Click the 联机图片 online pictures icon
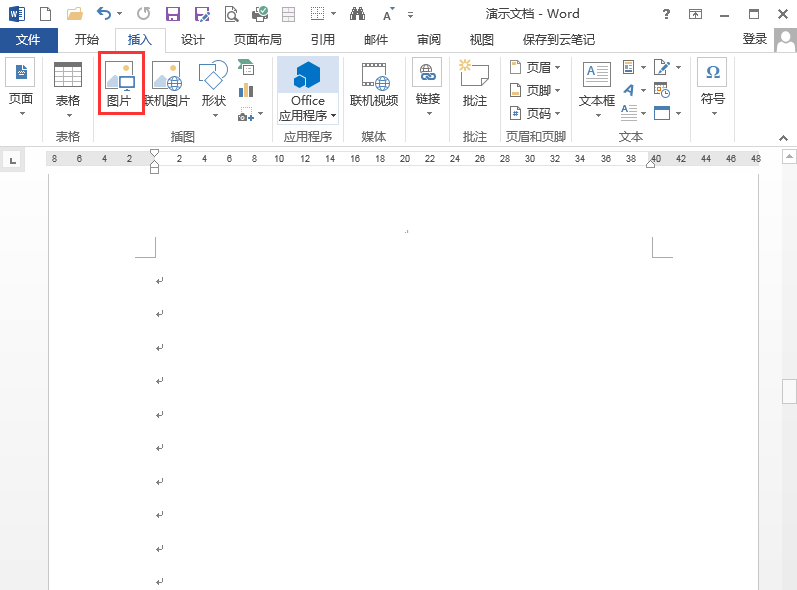This screenshot has width=797, height=590. click(x=167, y=83)
